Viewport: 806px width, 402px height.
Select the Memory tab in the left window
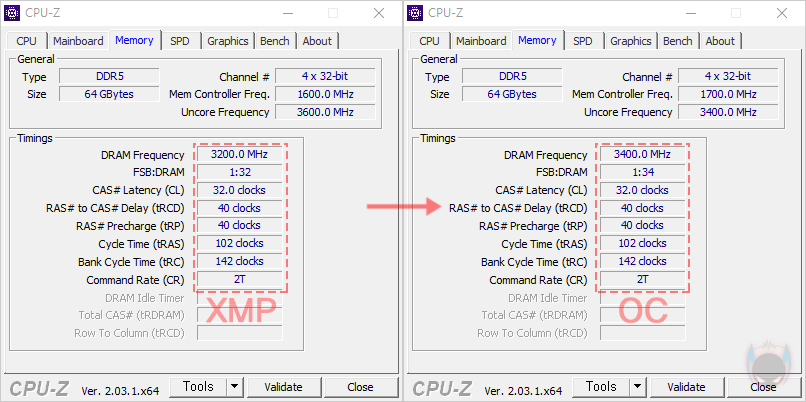click(x=134, y=40)
